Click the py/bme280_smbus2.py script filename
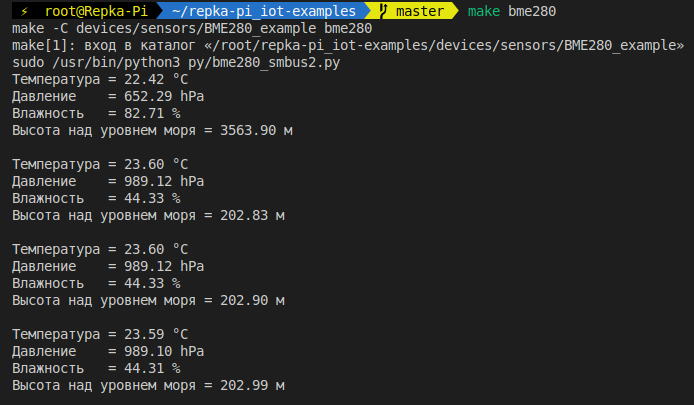 point(264,63)
